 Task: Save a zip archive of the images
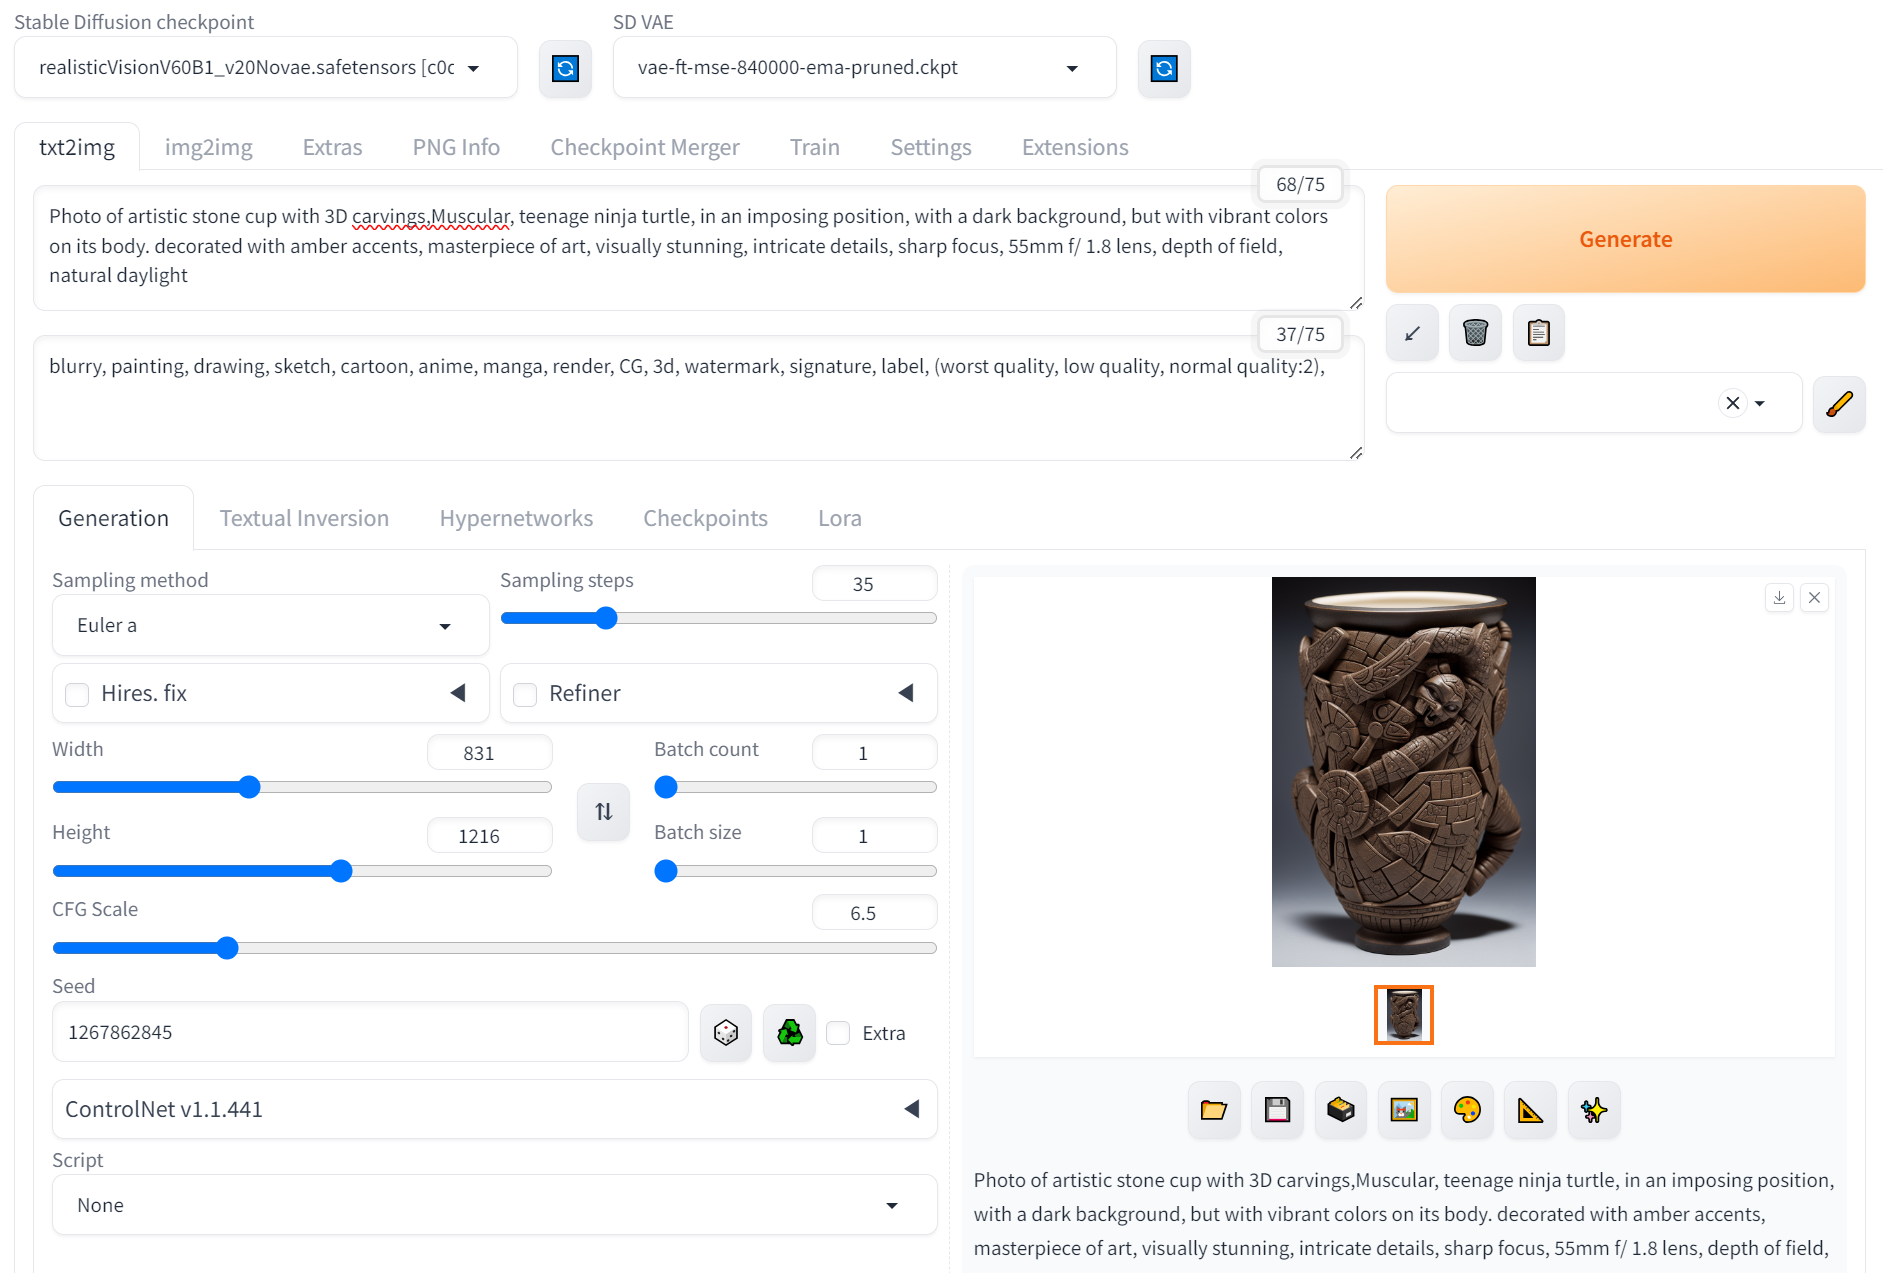coord(1341,1109)
